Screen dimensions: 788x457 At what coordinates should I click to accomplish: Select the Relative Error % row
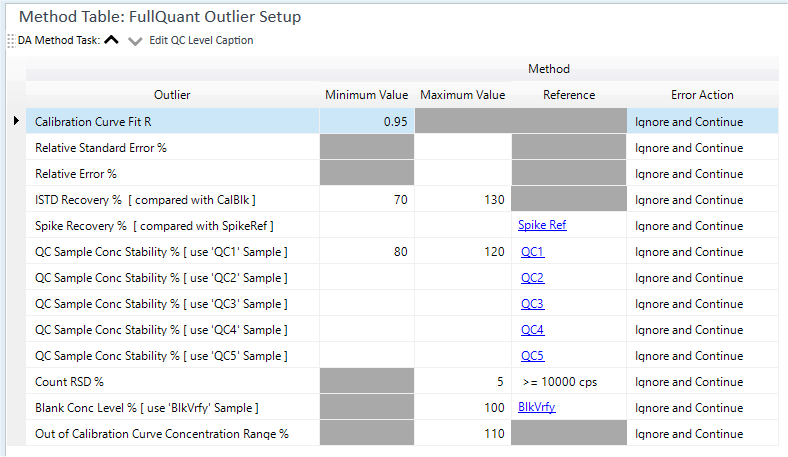pos(172,174)
